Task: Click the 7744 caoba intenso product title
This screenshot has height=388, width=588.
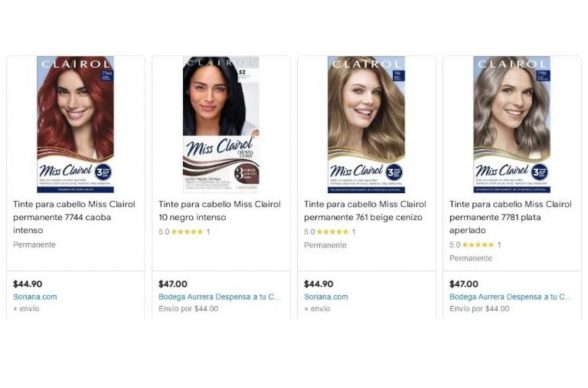Action: [x=74, y=217]
